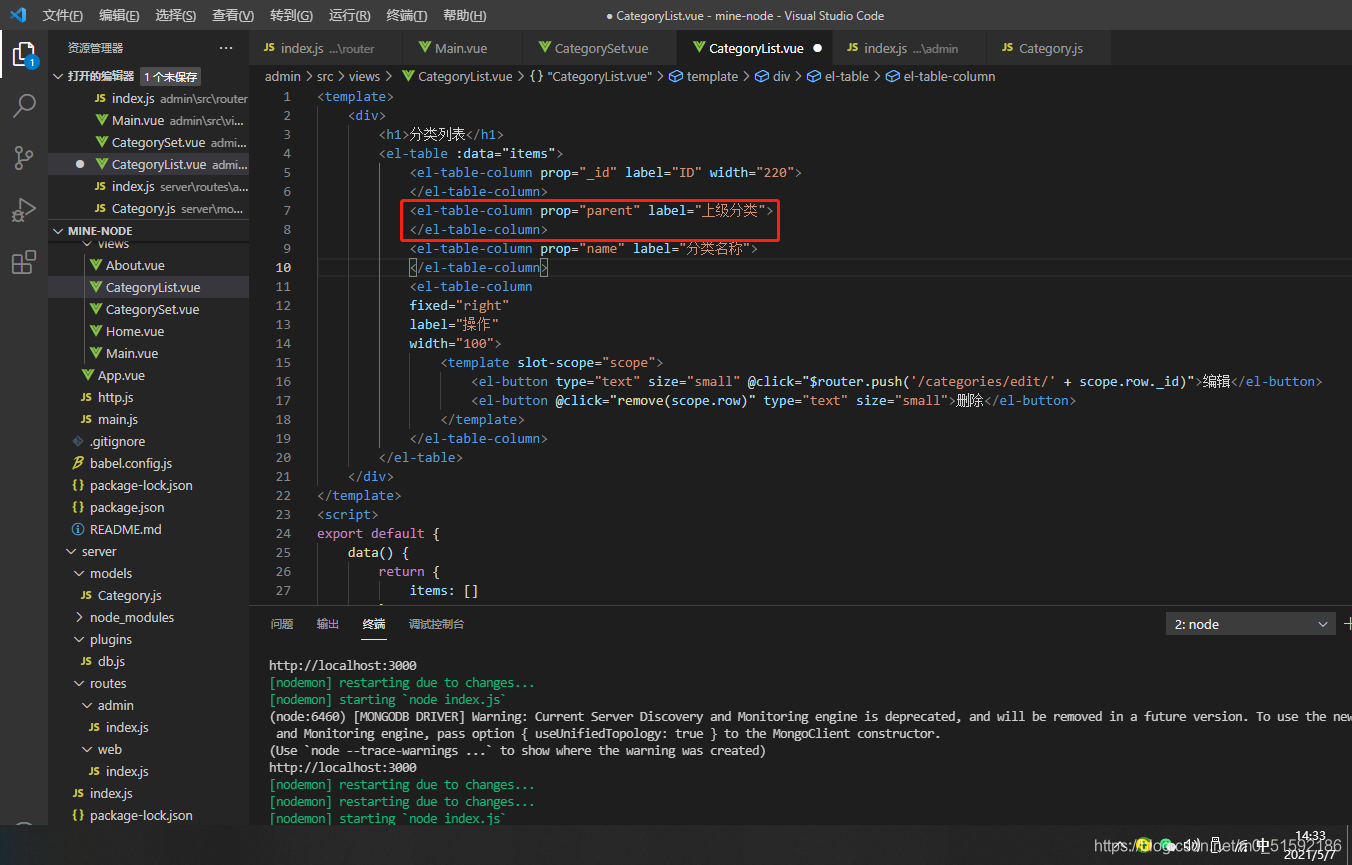
Task: Open the Search view icon
Action: 24,105
